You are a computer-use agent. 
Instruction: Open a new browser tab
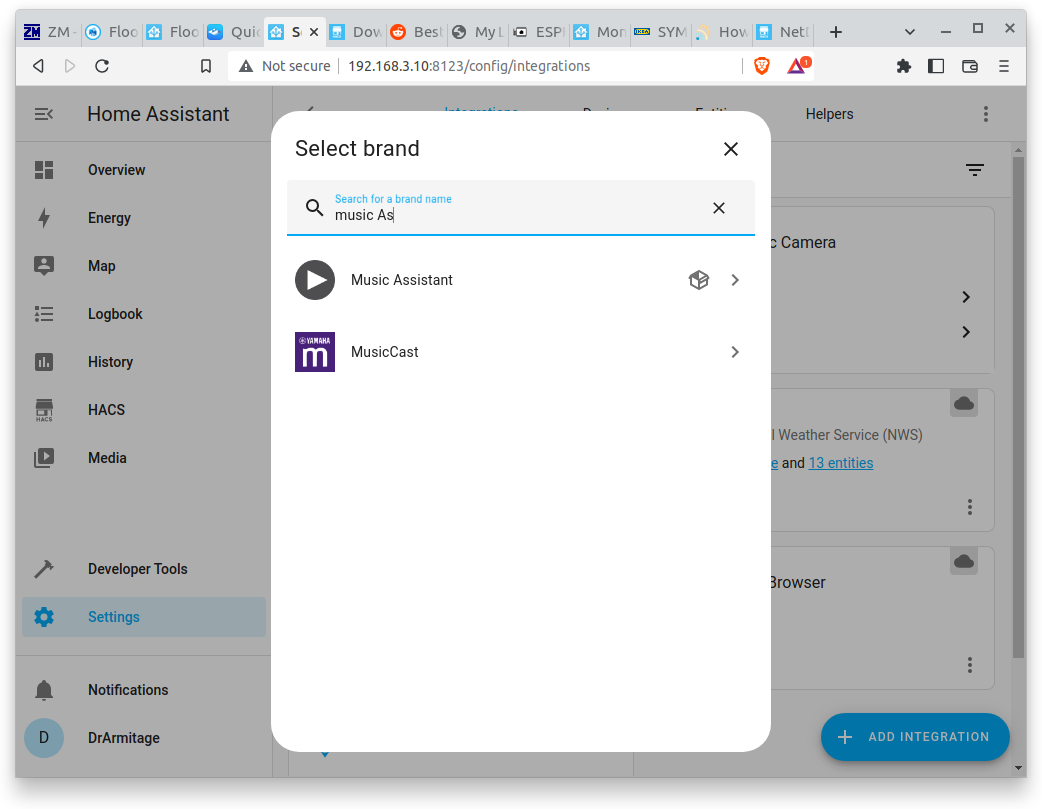[x=836, y=32]
